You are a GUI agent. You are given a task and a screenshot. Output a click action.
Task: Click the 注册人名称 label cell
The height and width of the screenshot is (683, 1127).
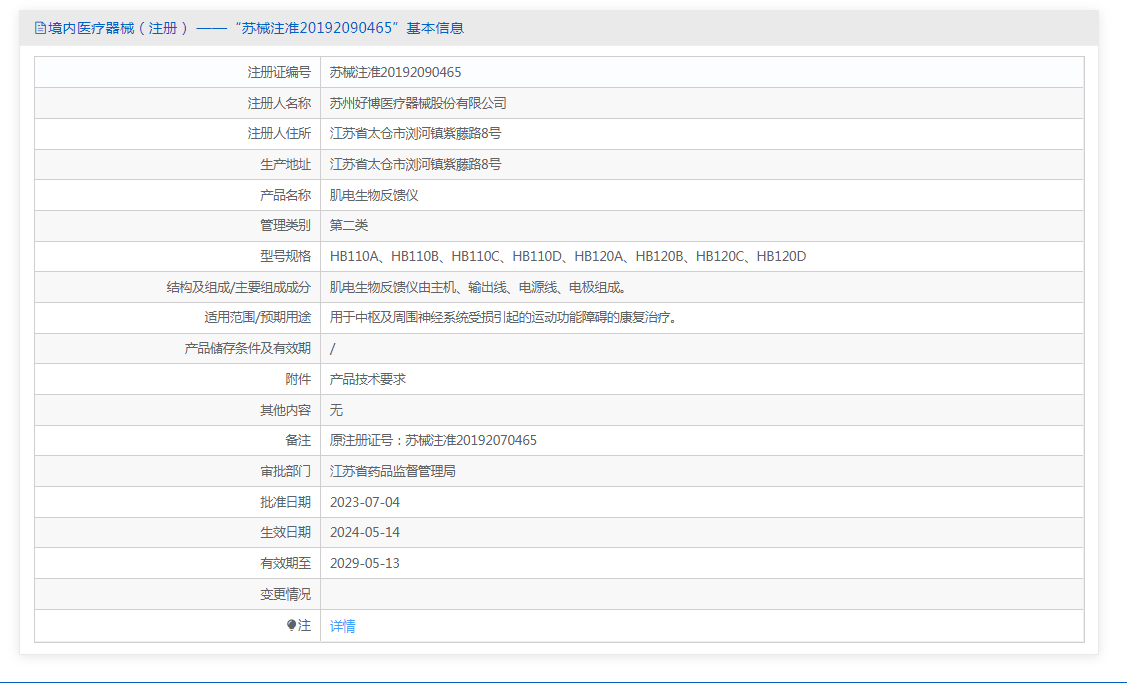coord(178,104)
